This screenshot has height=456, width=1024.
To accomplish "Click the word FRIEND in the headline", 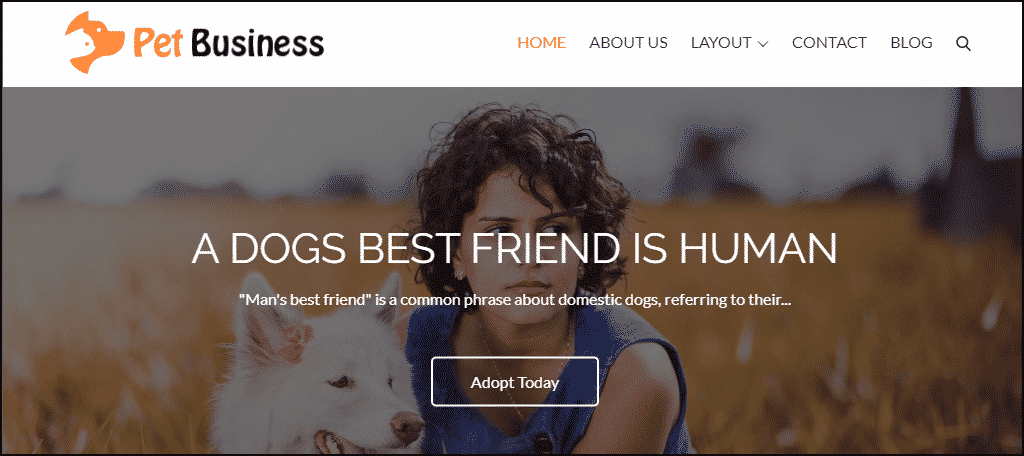I will click(546, 248).
